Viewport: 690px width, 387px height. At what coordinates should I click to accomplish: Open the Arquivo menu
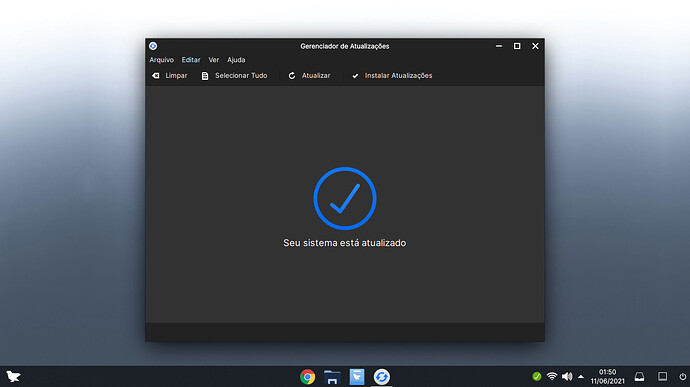click(161, 60)
